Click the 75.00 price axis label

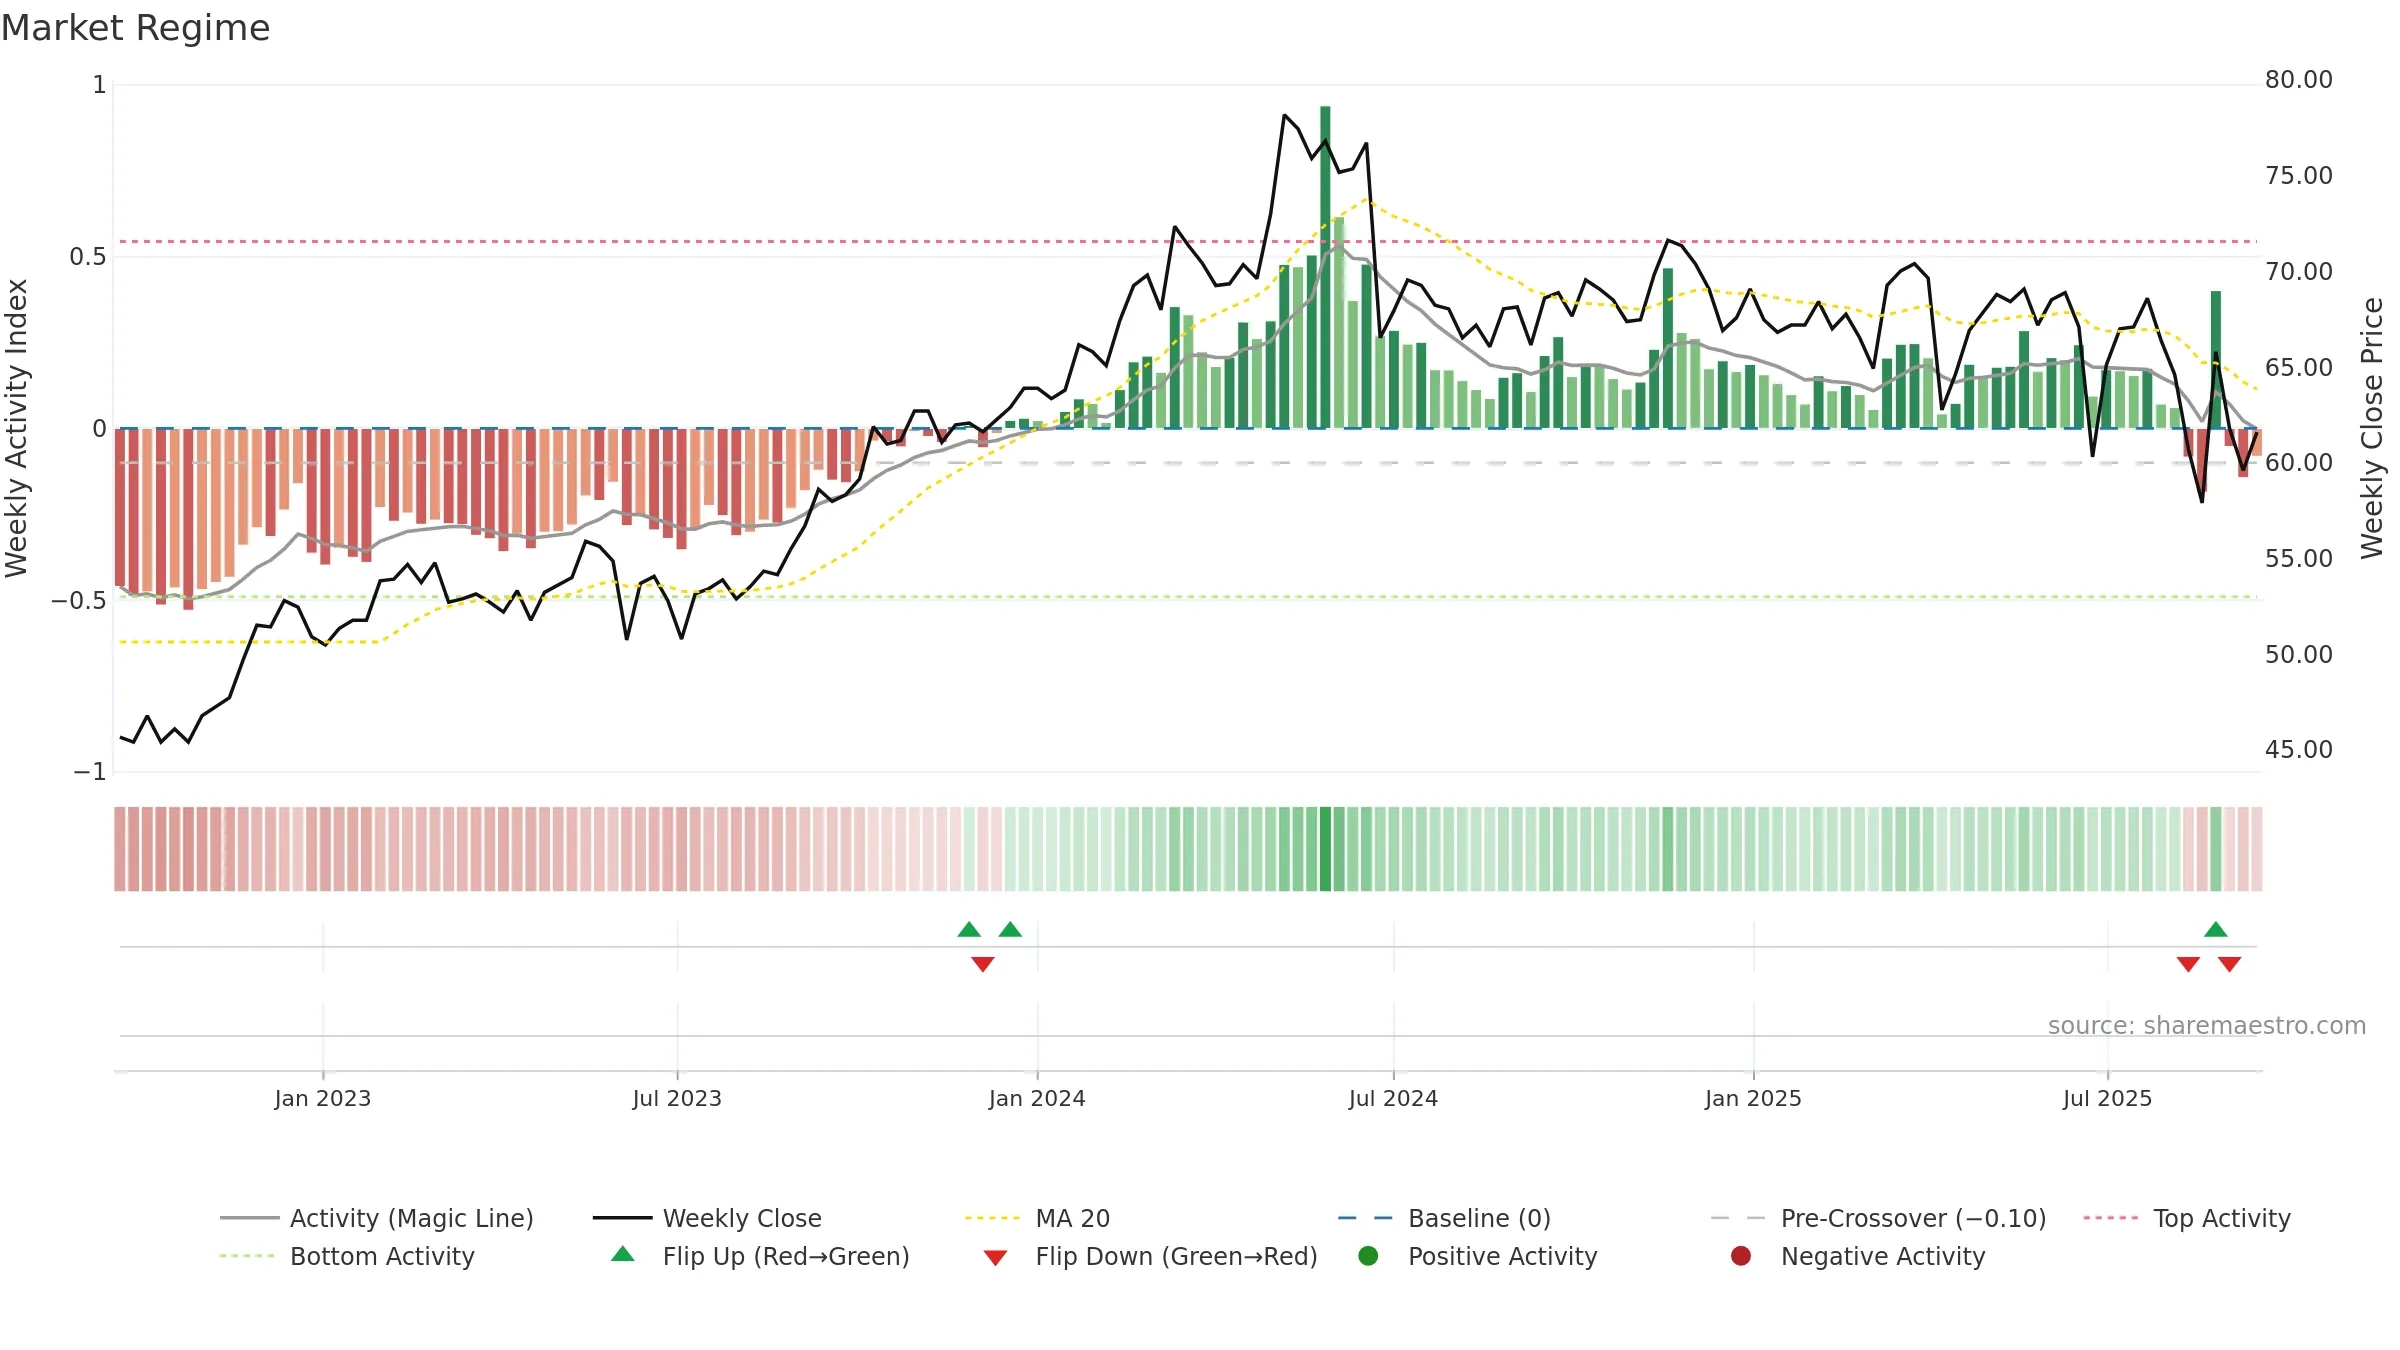click(x=2298, y=176)
